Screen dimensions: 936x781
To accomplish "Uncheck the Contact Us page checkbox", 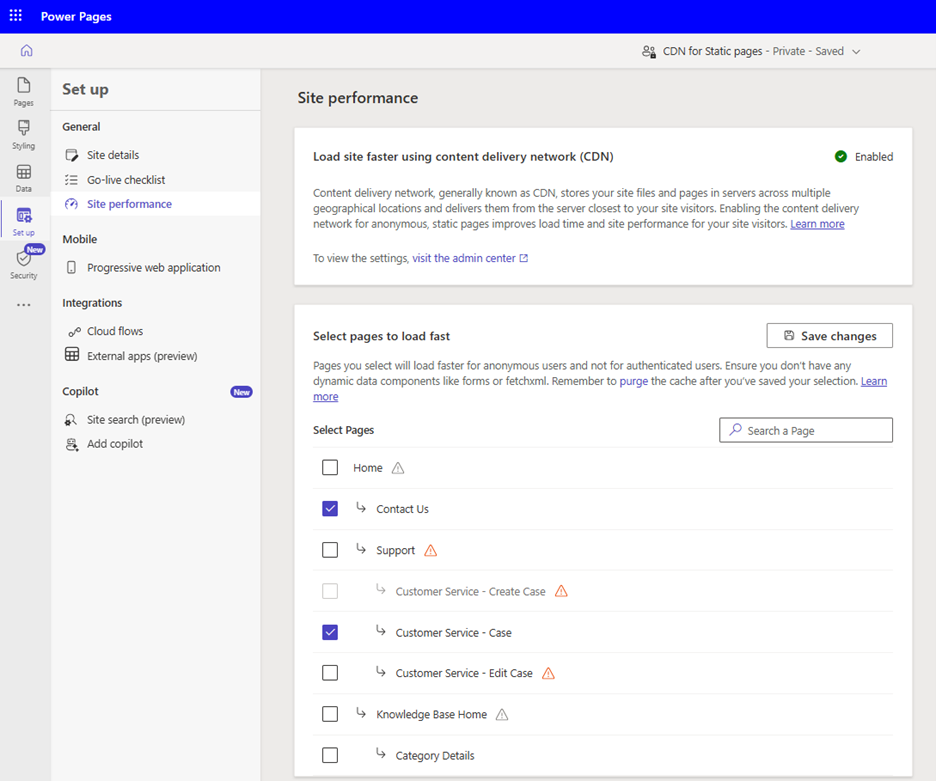I will [x=330, y=508].
